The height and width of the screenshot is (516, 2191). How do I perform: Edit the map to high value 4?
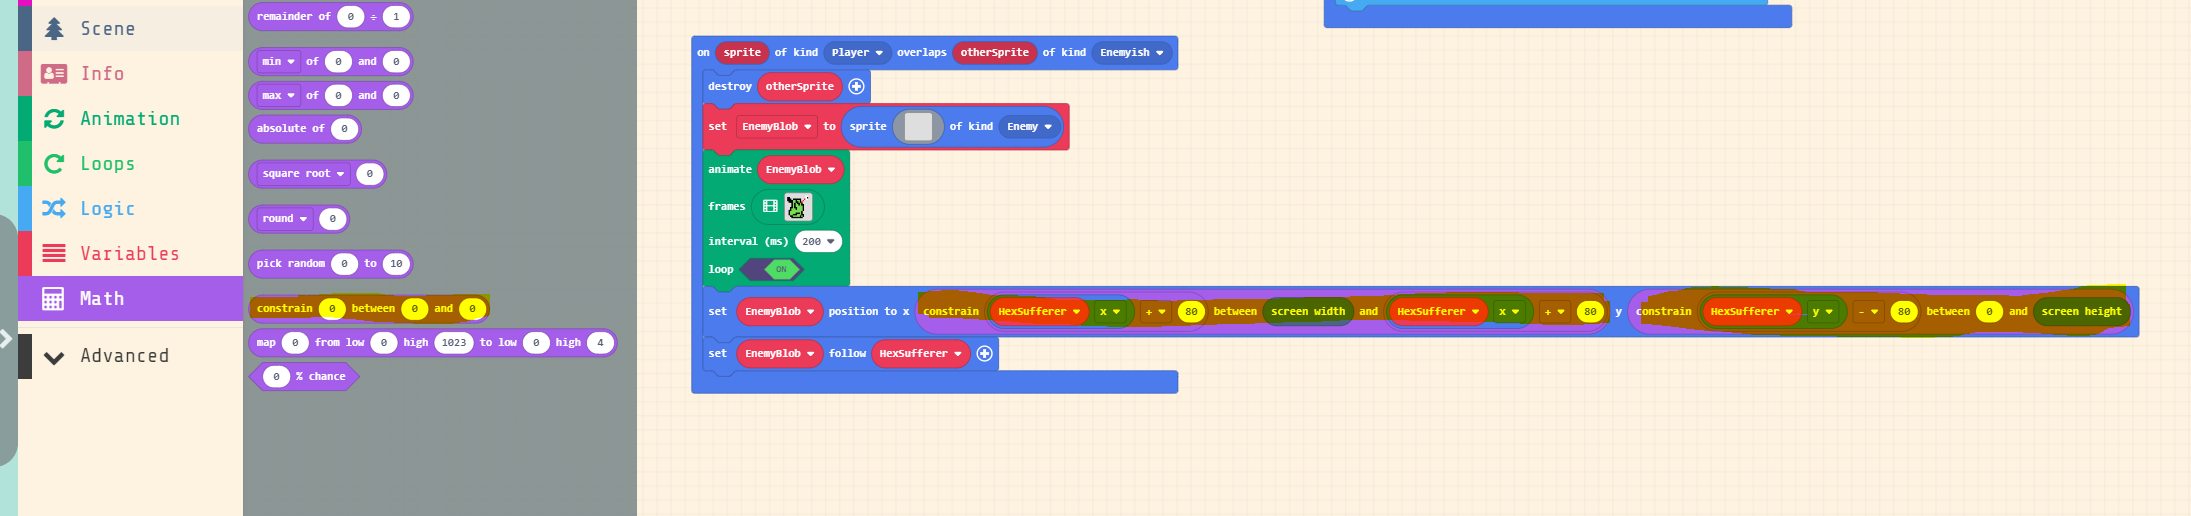tap(600, 342)
